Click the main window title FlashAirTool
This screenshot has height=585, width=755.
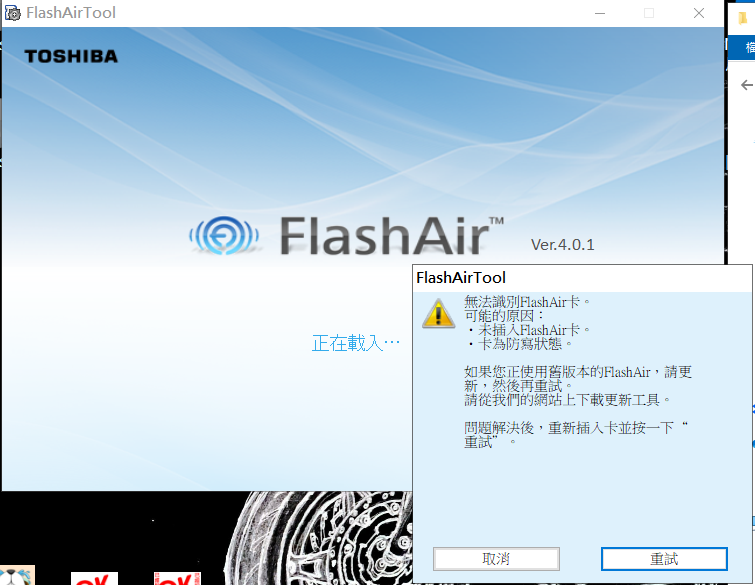(x=71, y=13)
